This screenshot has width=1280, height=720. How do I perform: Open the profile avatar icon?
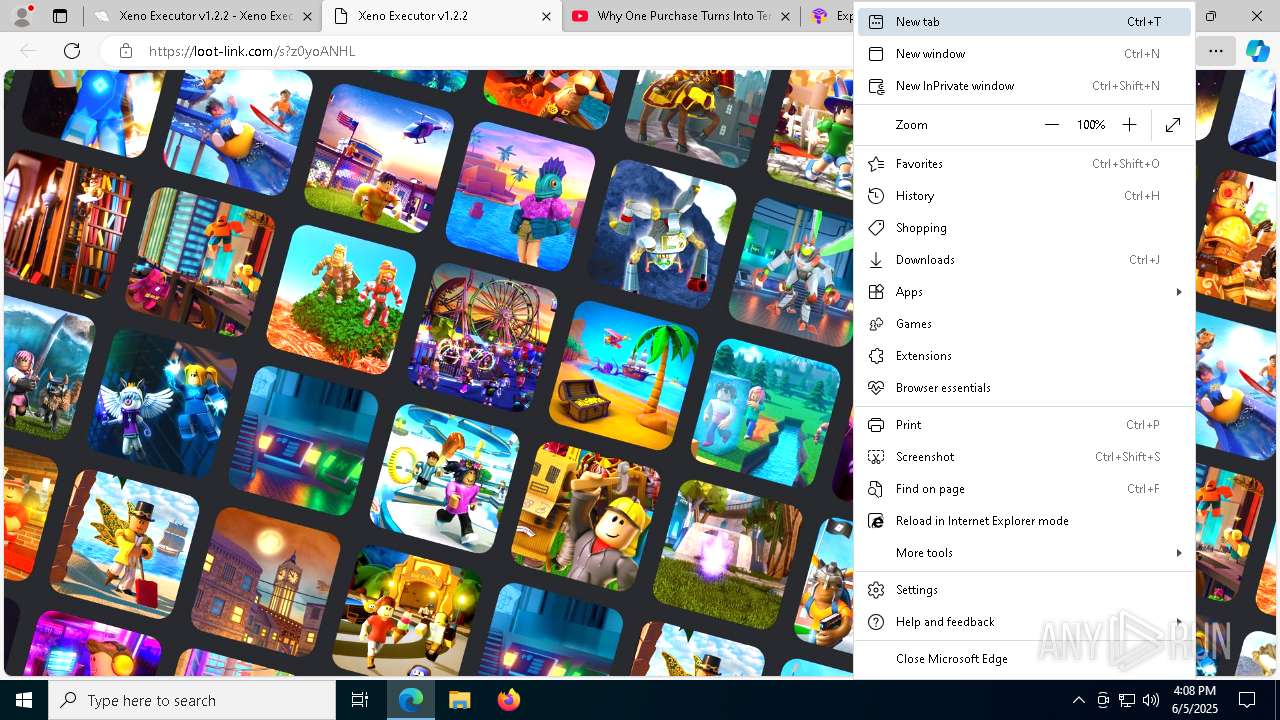click(x=22, y=16)
